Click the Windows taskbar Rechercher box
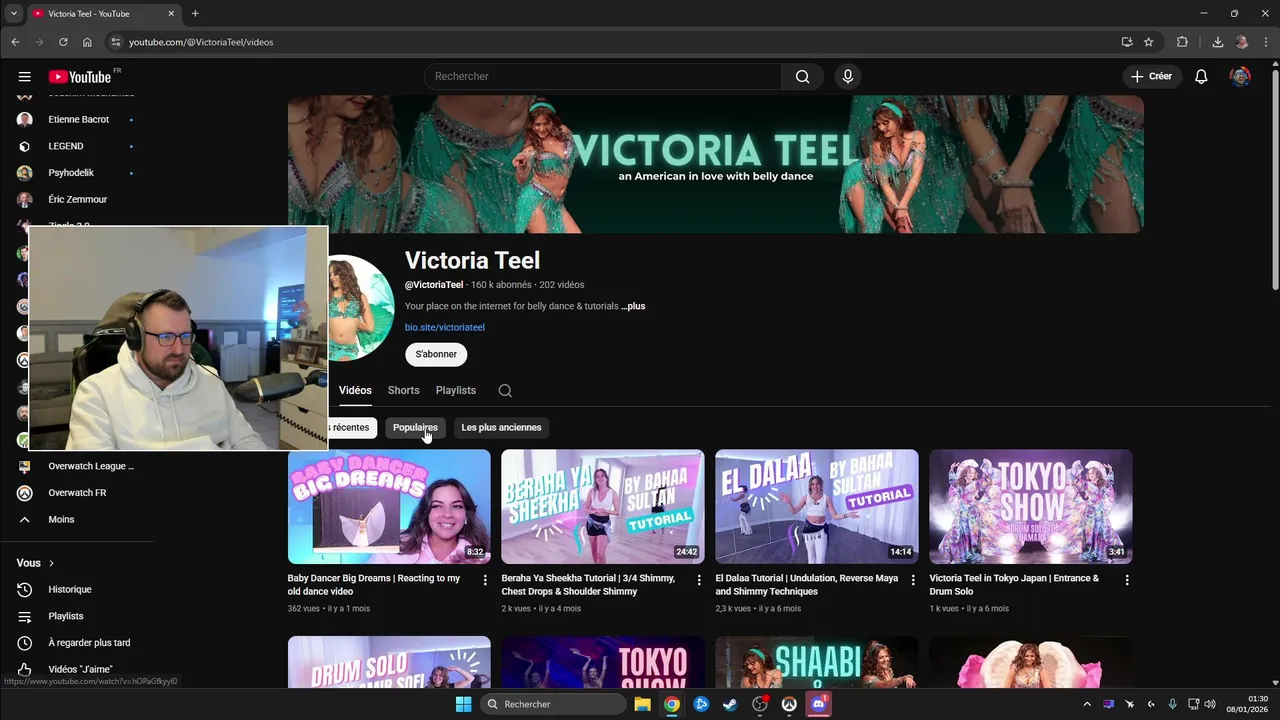The image size is (1280, 720). [553, 704]
